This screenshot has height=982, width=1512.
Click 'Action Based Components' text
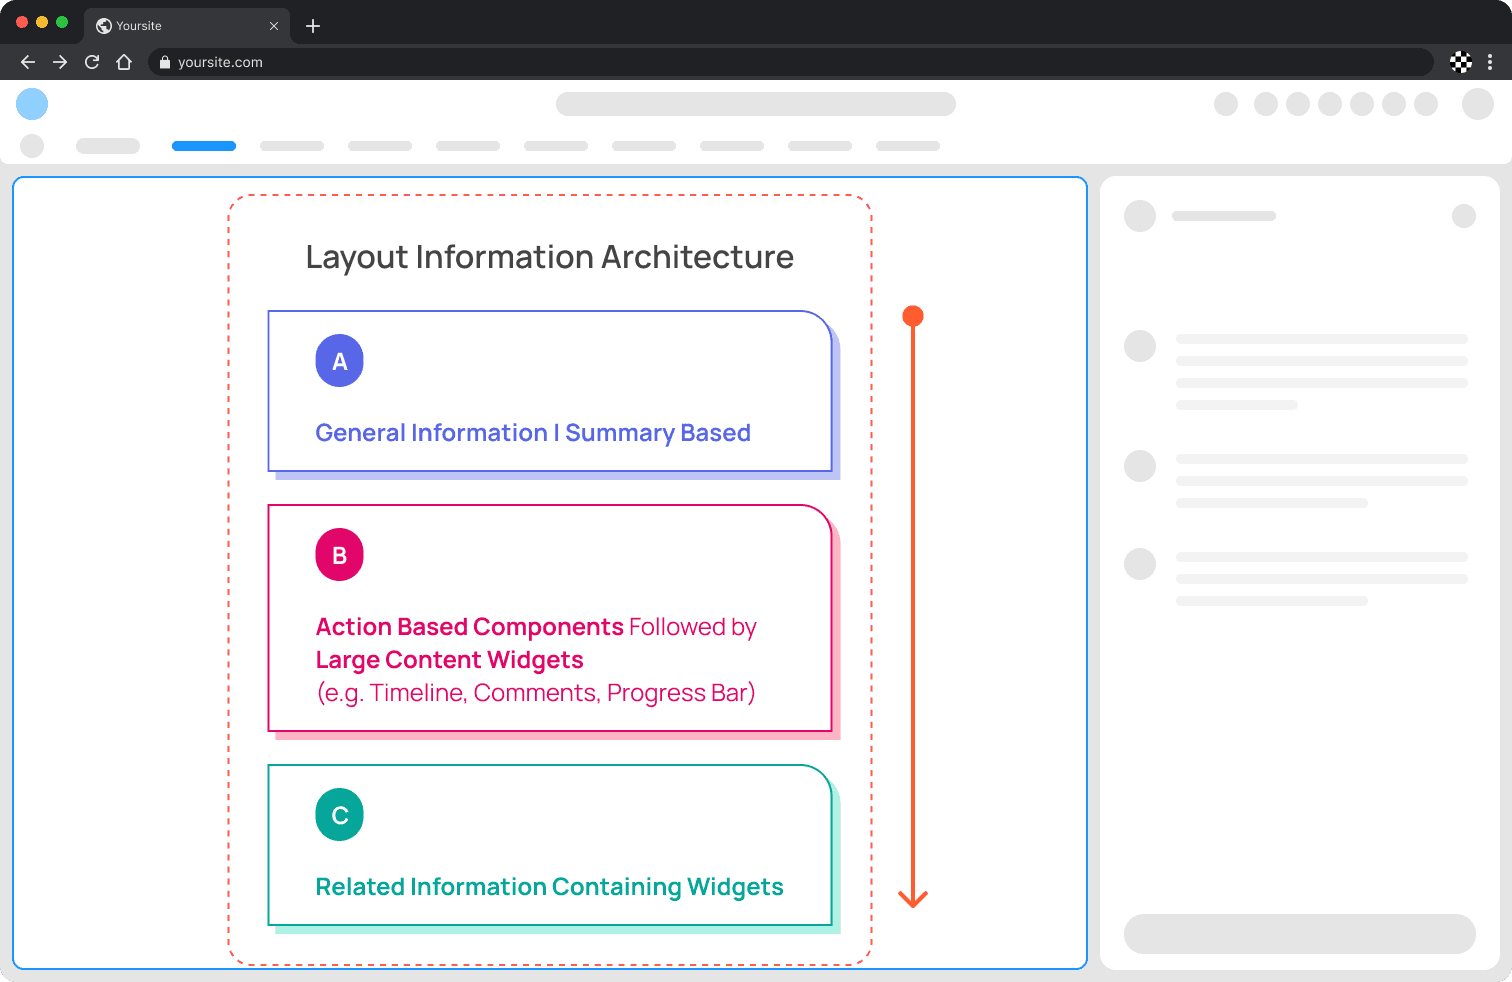470,627
